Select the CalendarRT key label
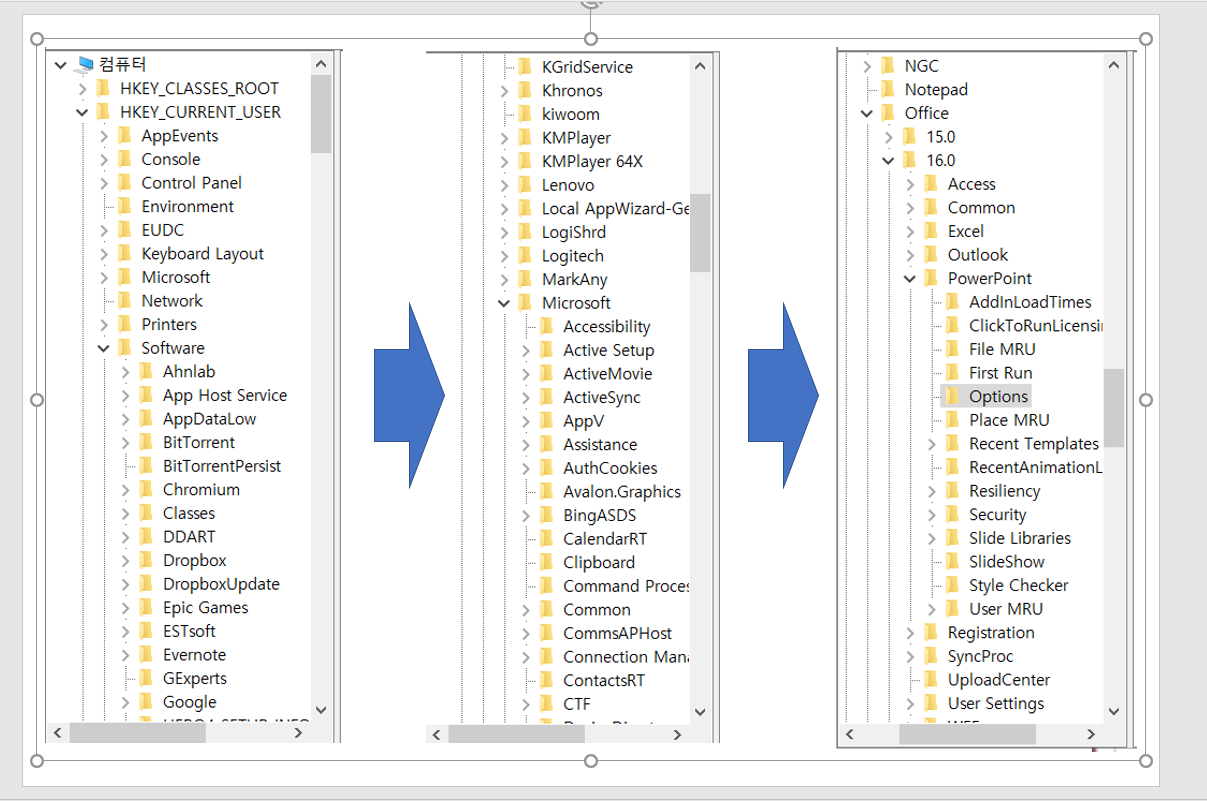Image resolution: width=1207 pixels, height=801 pixels. (x=605, y=538)
